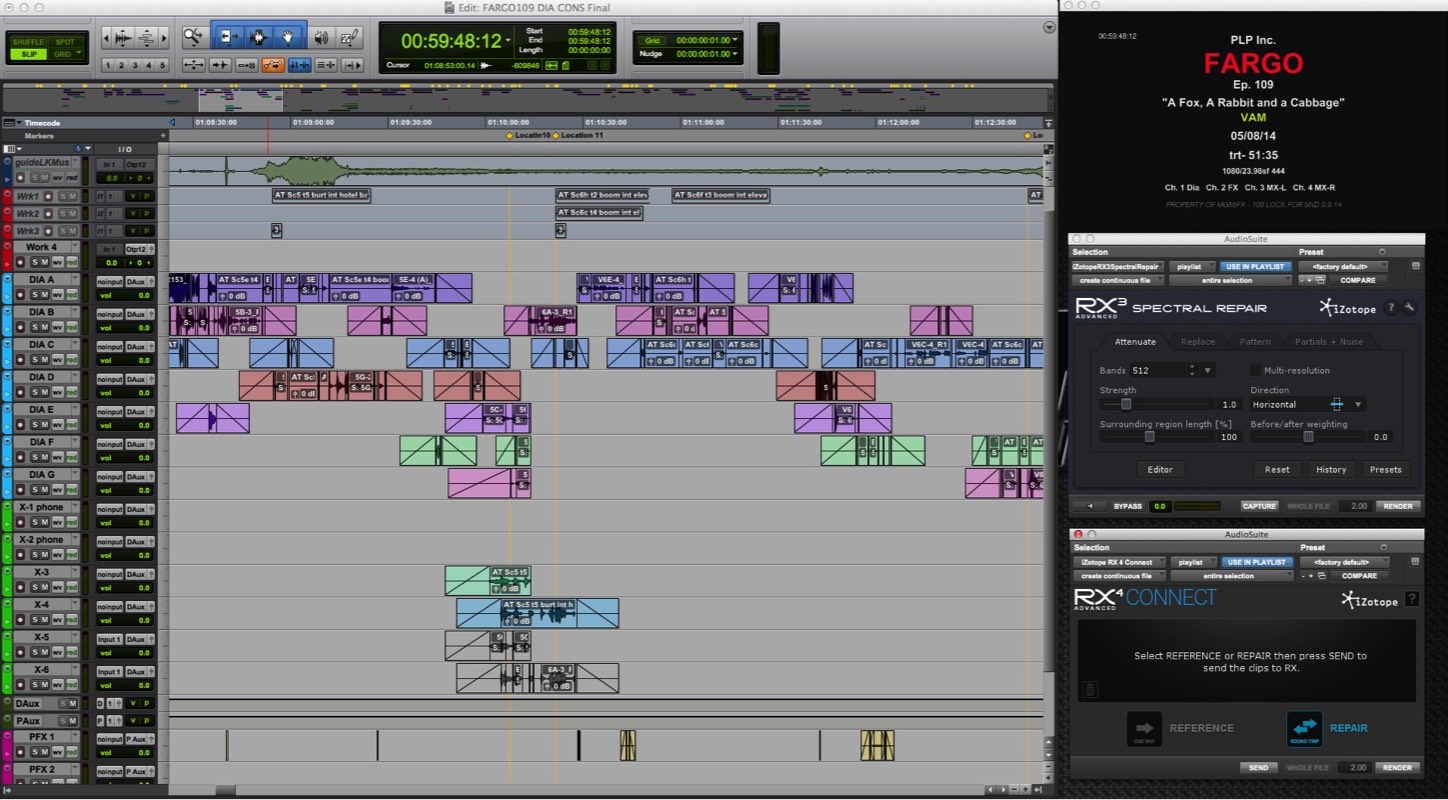Click the REPAIR round-trip icon in RX4 Connect
This screenshot has width=1448, height=800.
pyautogui.click(x=1305, y=729)
